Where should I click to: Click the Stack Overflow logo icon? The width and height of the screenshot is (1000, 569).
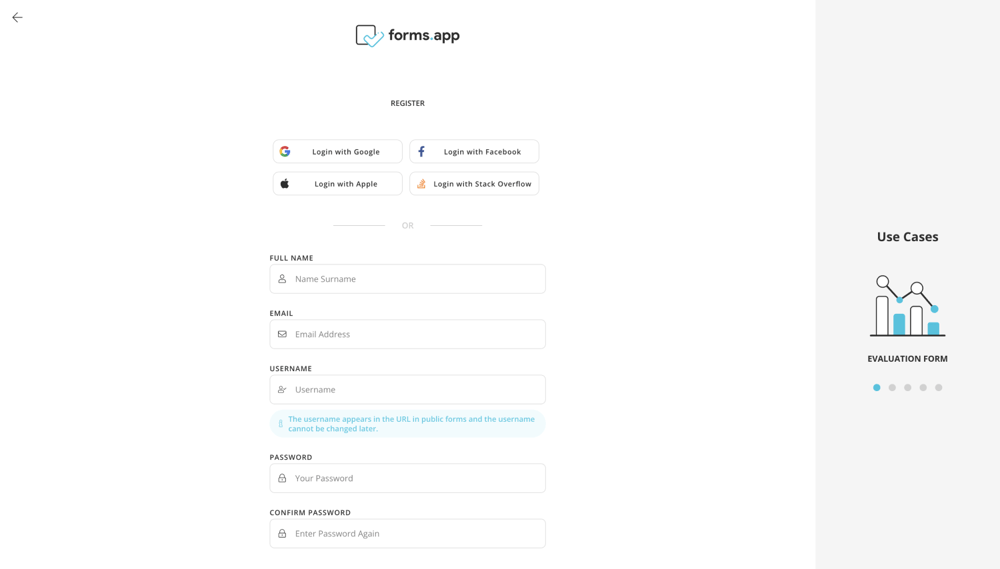[421, 184]
